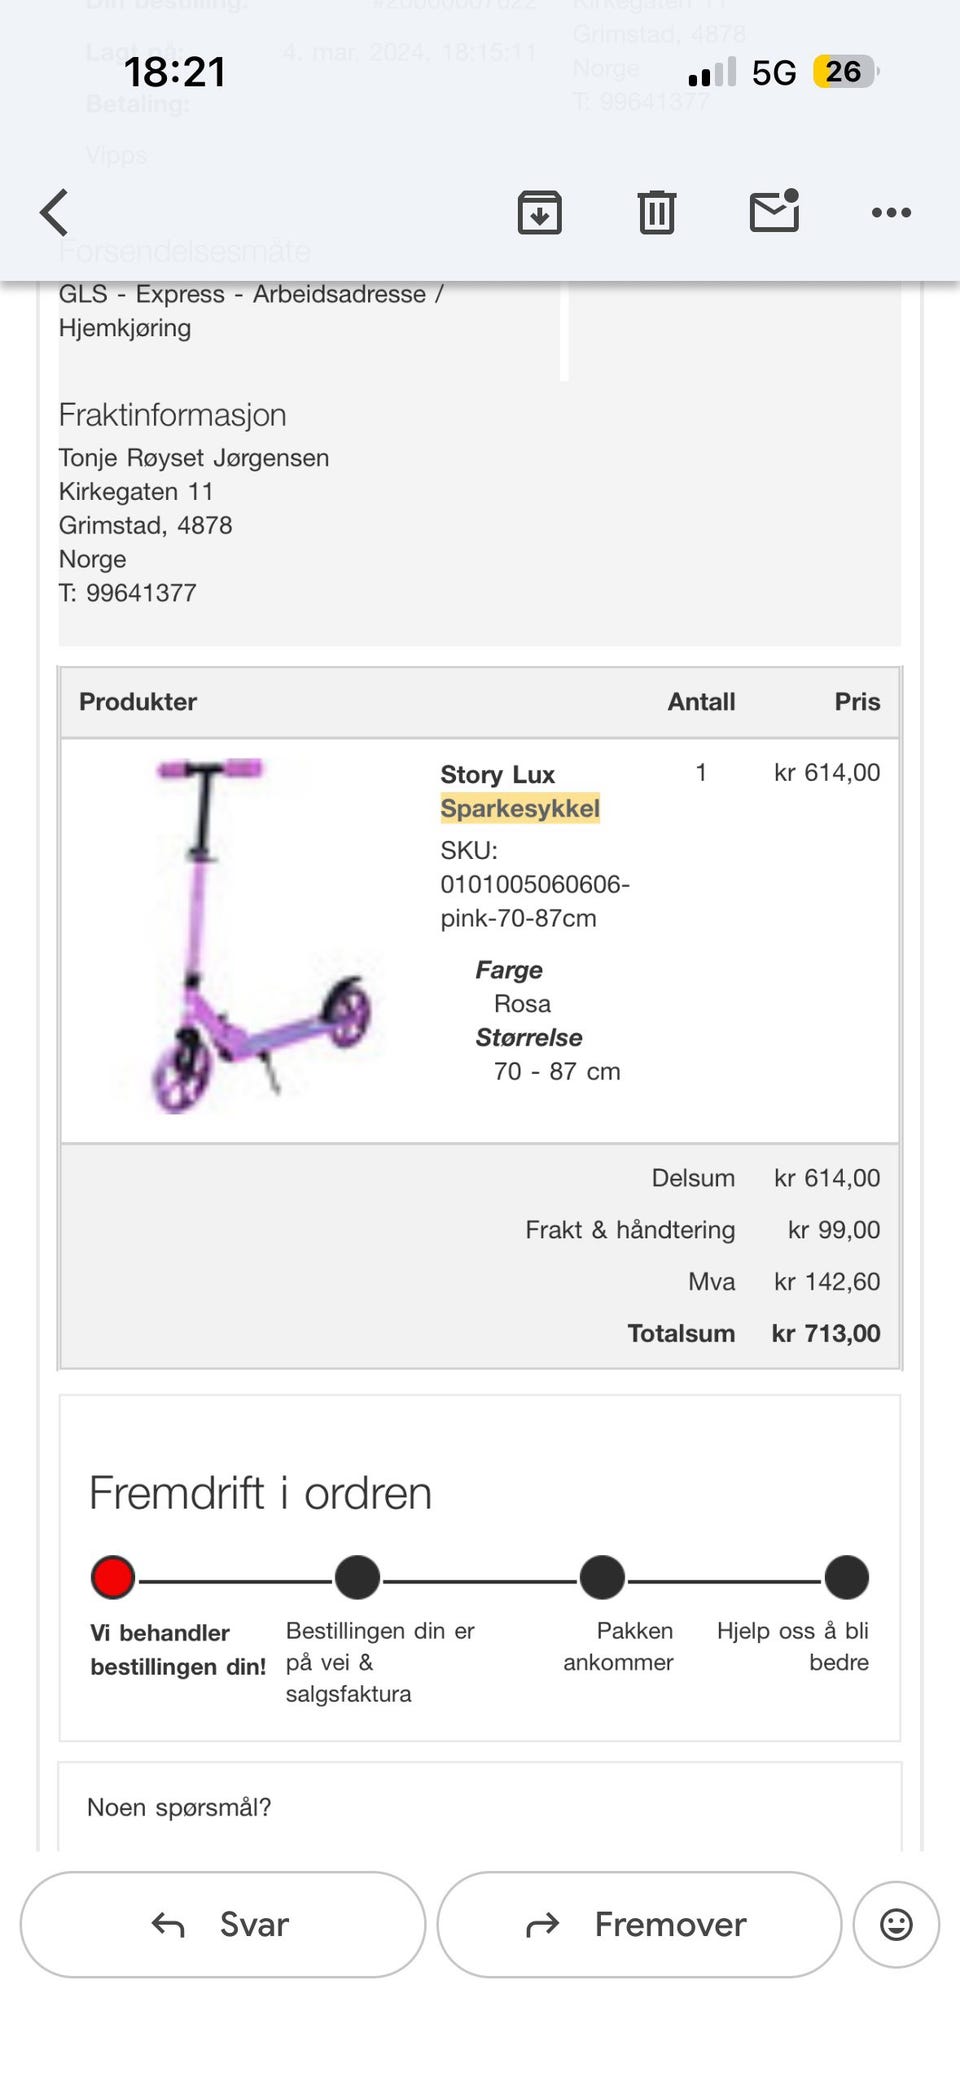
Task: Tap the battery indicator in status bar
Action: tap(844, 72)
